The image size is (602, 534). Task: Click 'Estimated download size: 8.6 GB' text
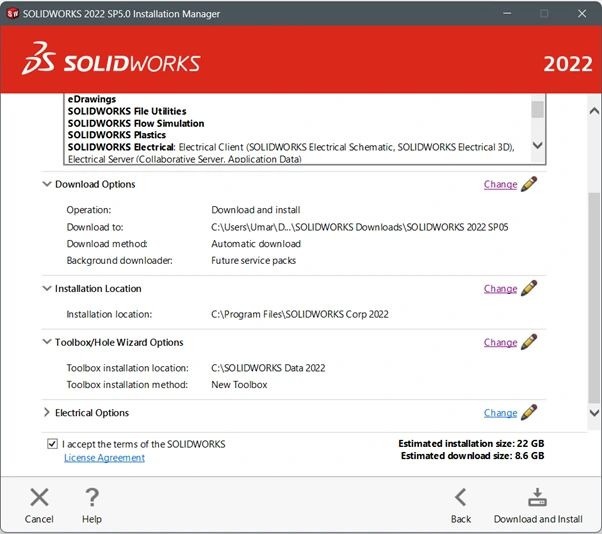473,456
